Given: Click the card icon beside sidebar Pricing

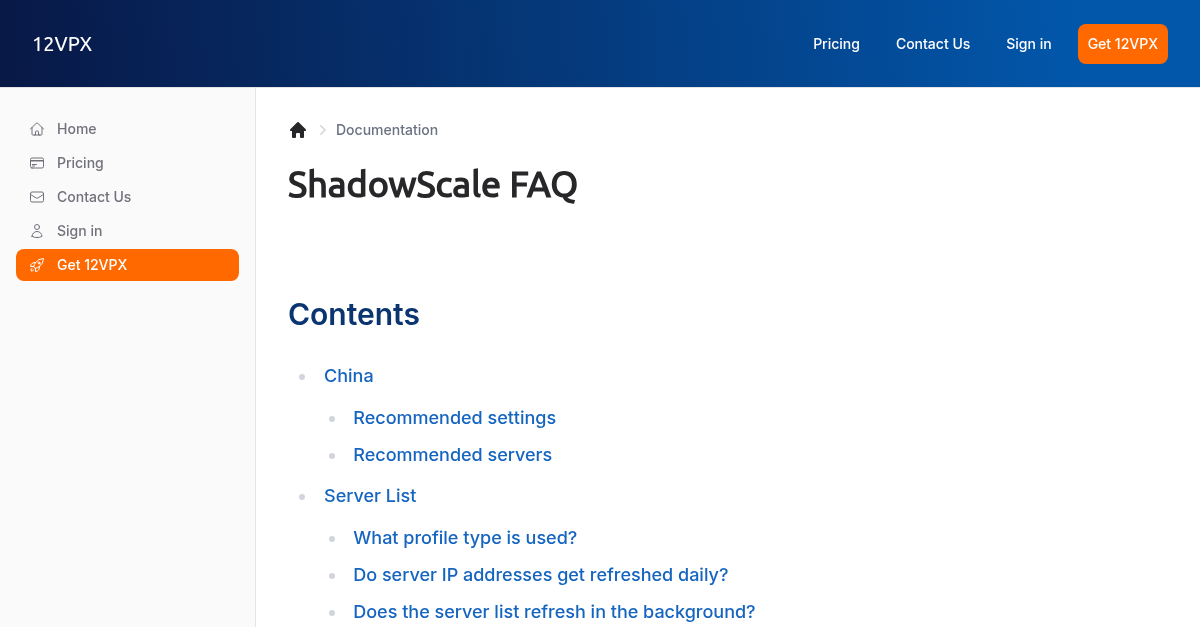Looking at the screenshot, I should [x=36, y=163].
